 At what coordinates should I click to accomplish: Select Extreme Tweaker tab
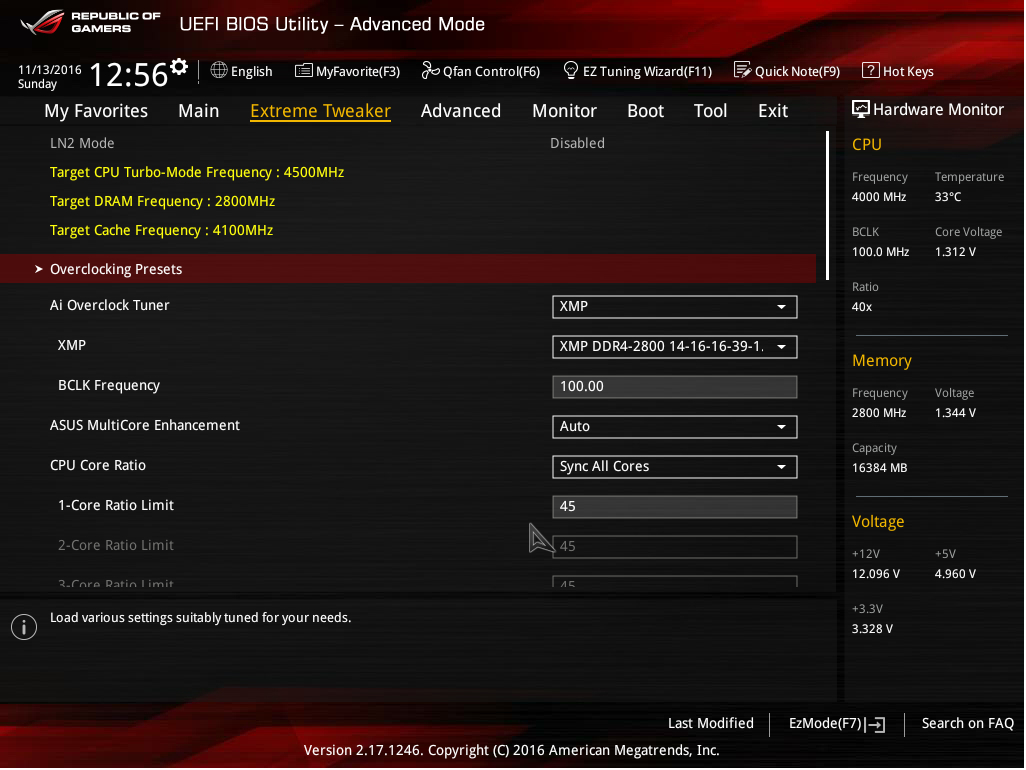pyautogui.click(x=321, y=111)
